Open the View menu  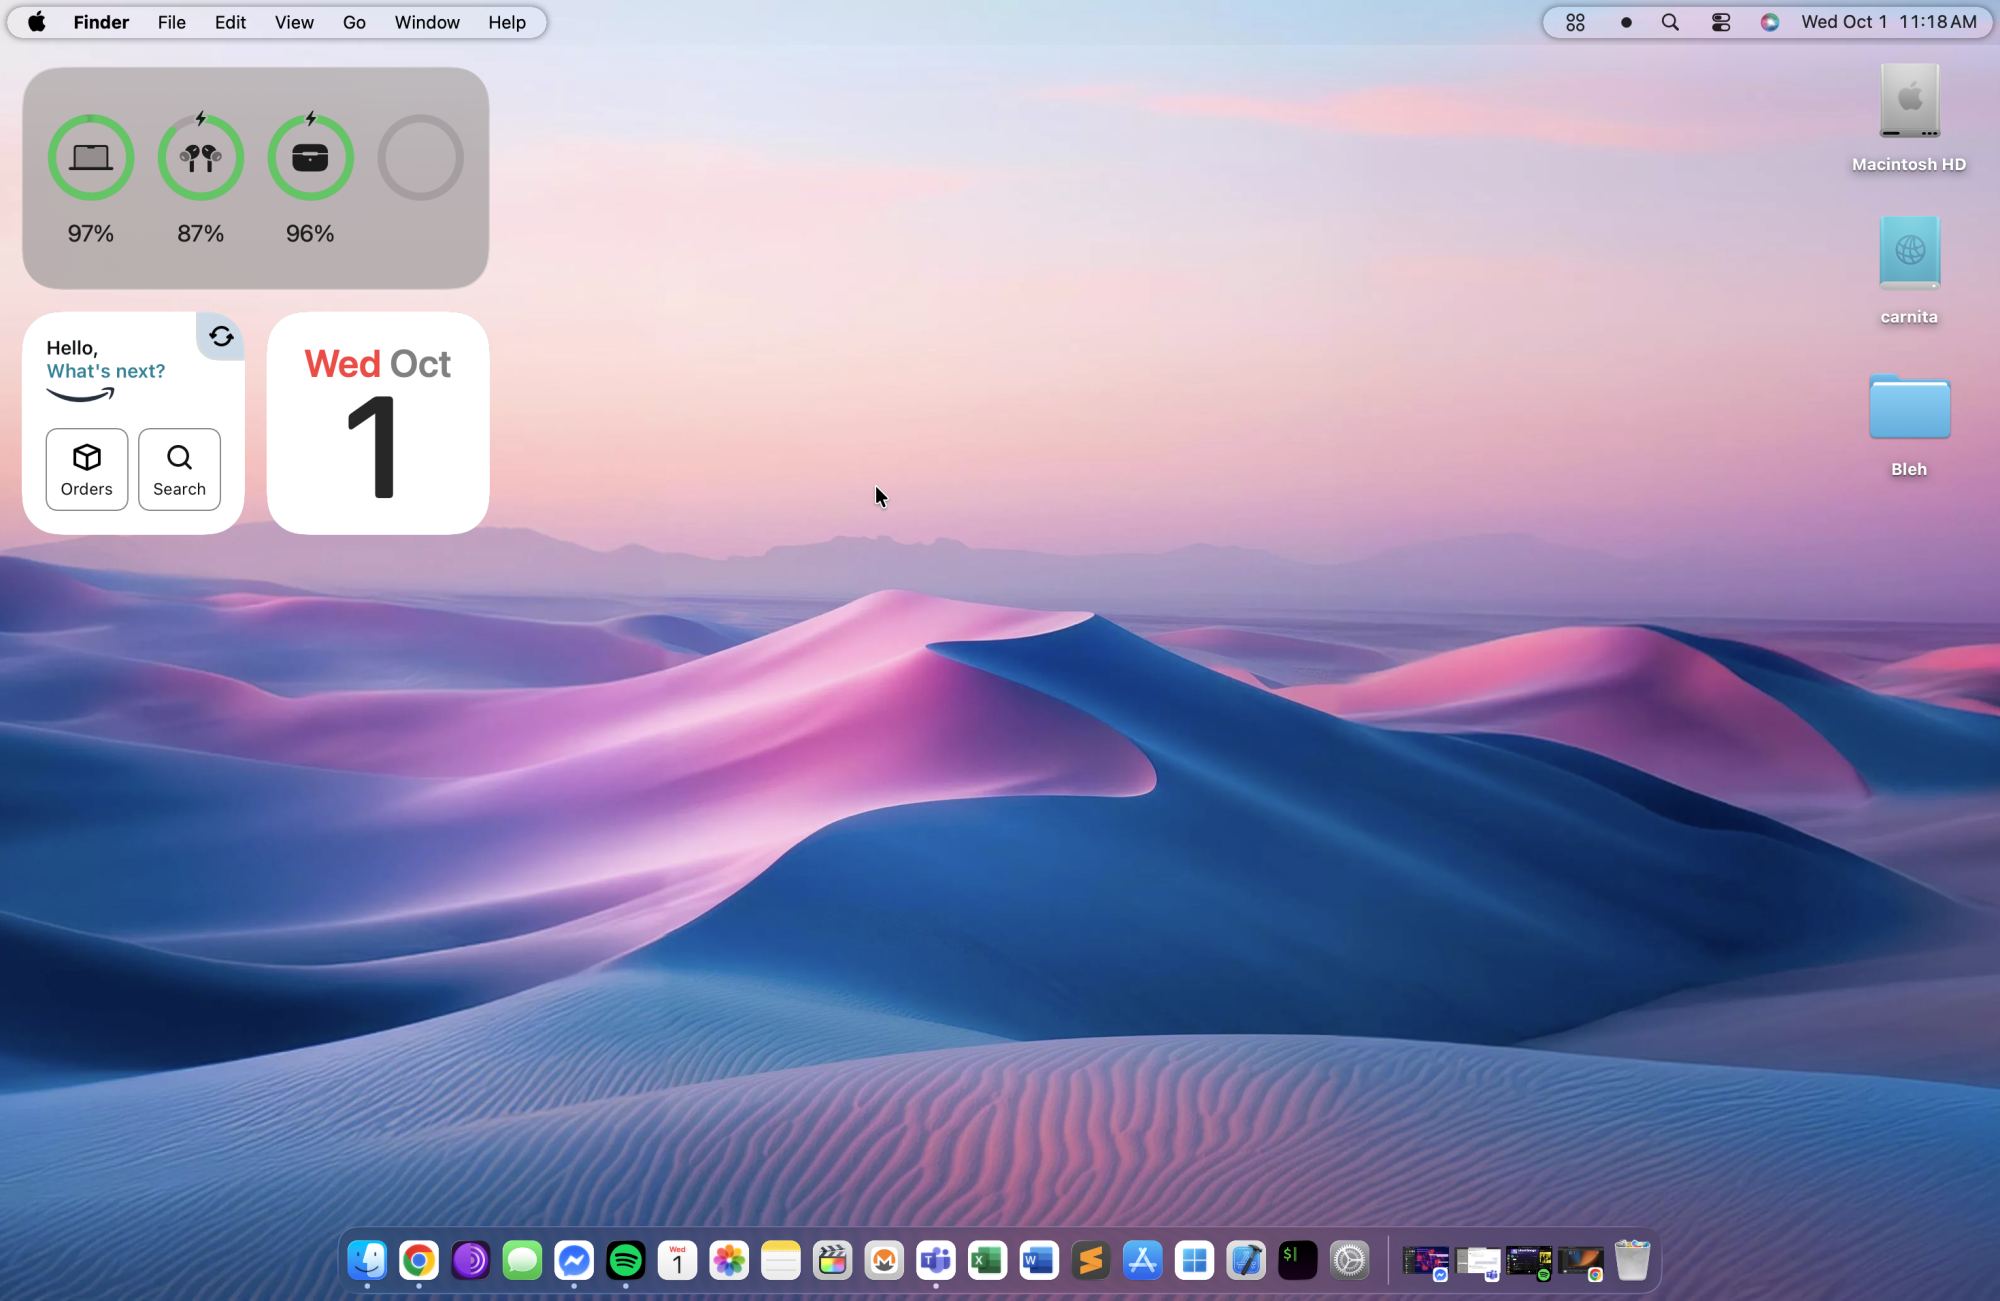click(x=294, y=22)
